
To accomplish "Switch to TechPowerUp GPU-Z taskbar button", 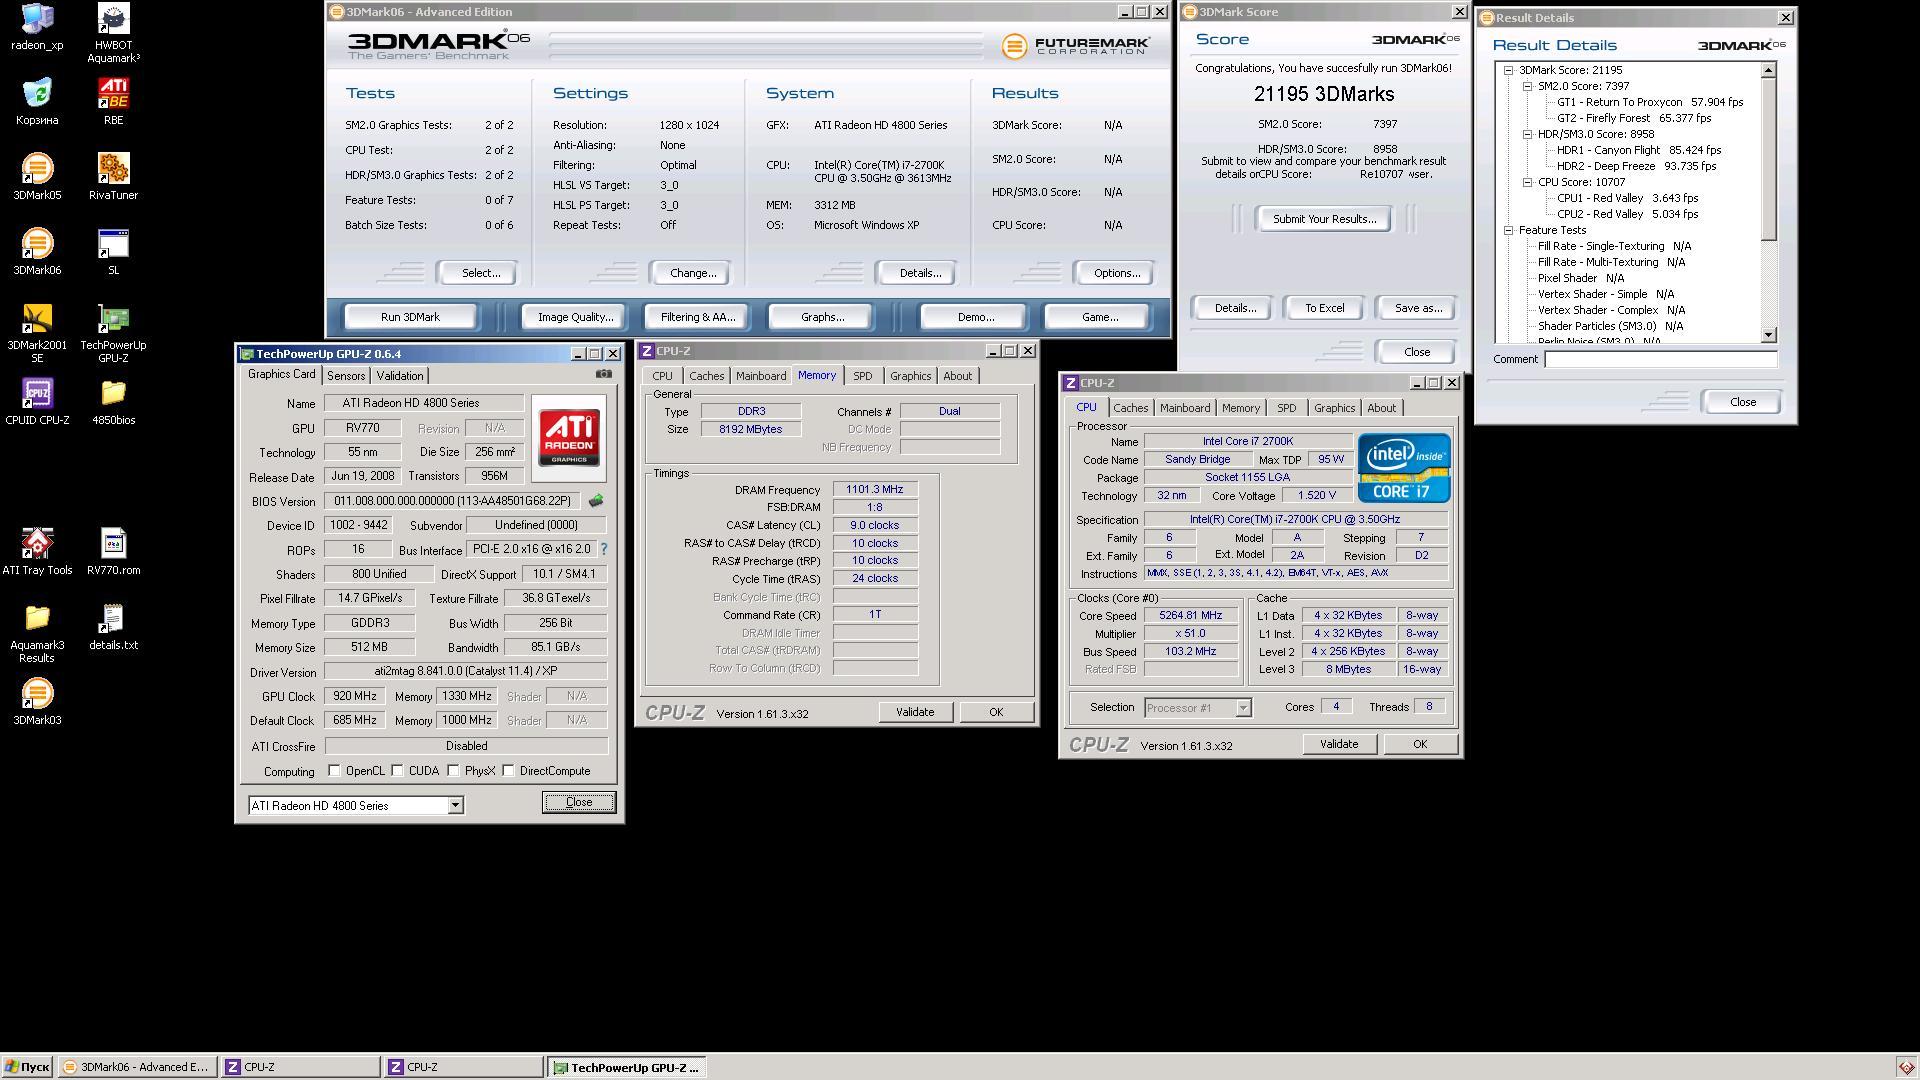I will (x=627, y=1067).
